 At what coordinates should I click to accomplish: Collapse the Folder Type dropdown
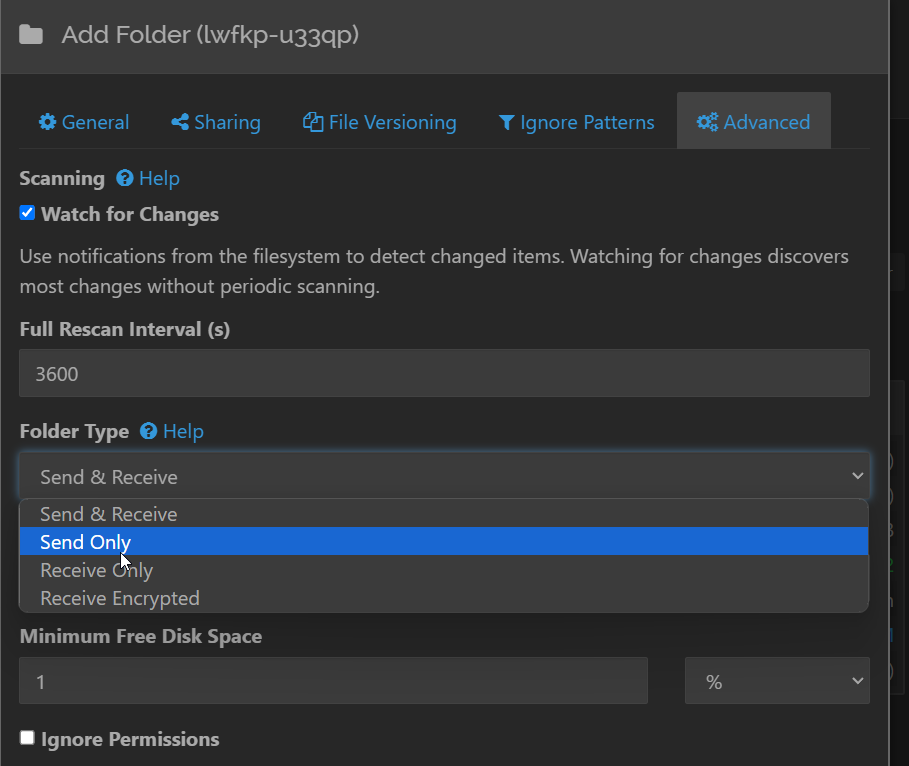coord(444,477)
